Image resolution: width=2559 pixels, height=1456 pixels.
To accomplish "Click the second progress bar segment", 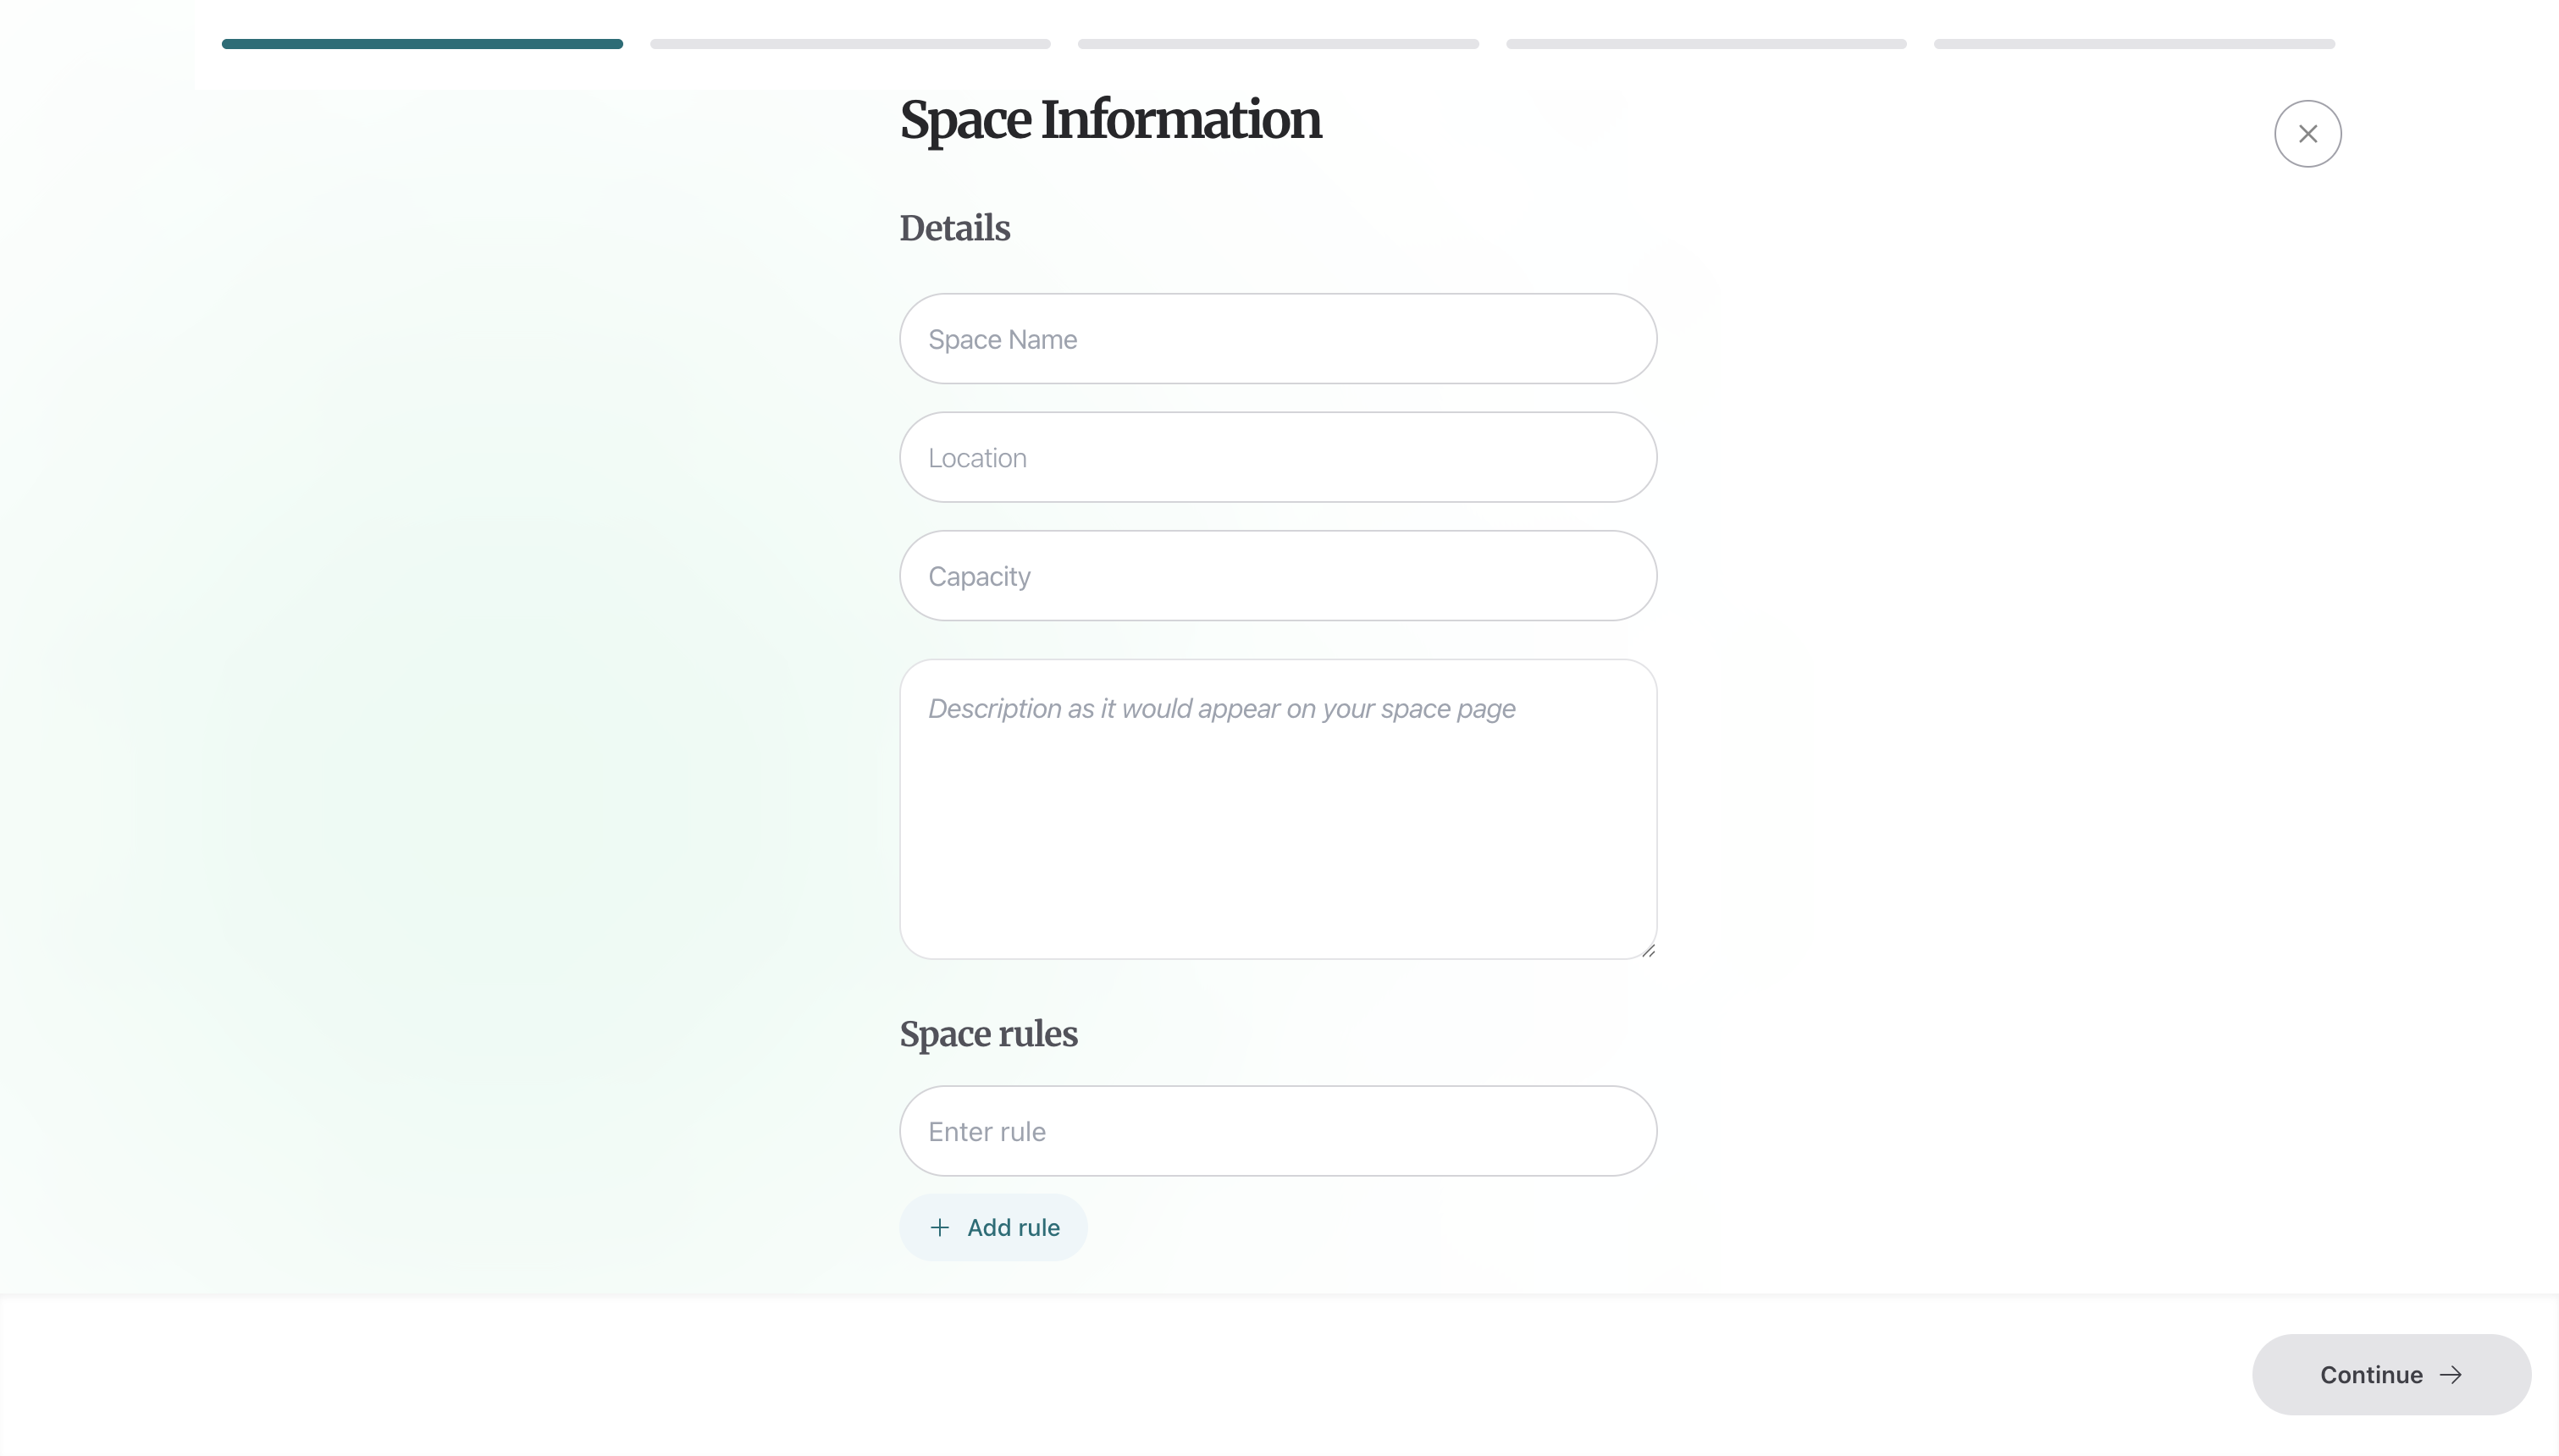I will [x=849, y=43].
